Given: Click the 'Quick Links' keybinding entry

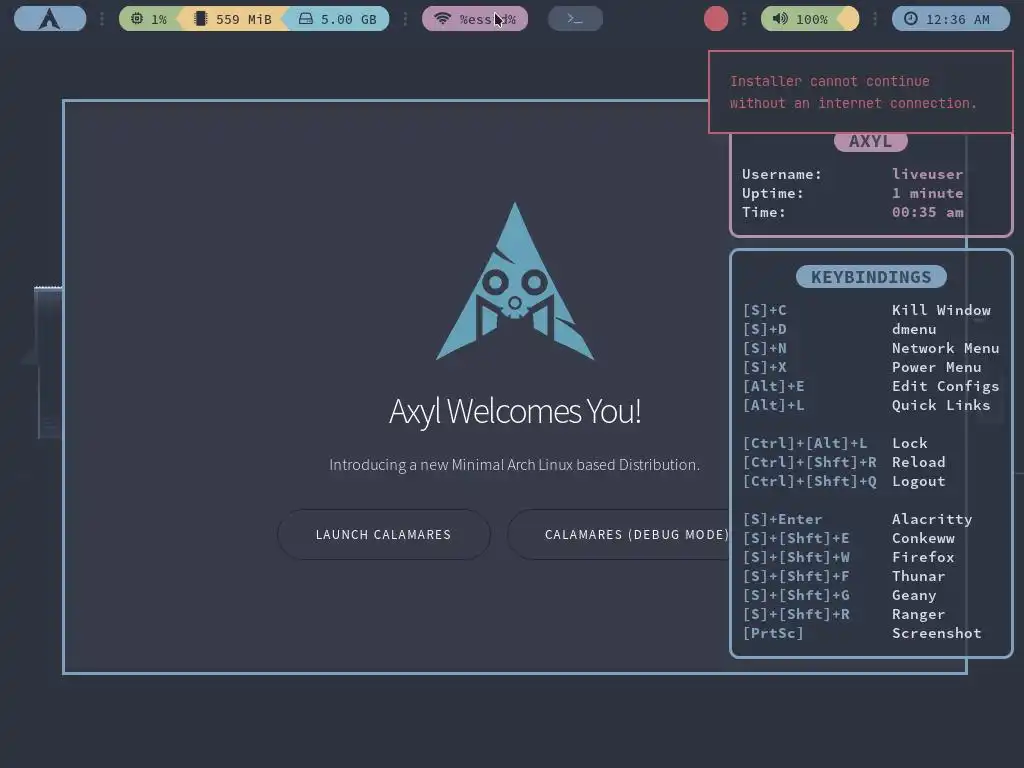Looking at the screenshot, I should tap(941, 405).
